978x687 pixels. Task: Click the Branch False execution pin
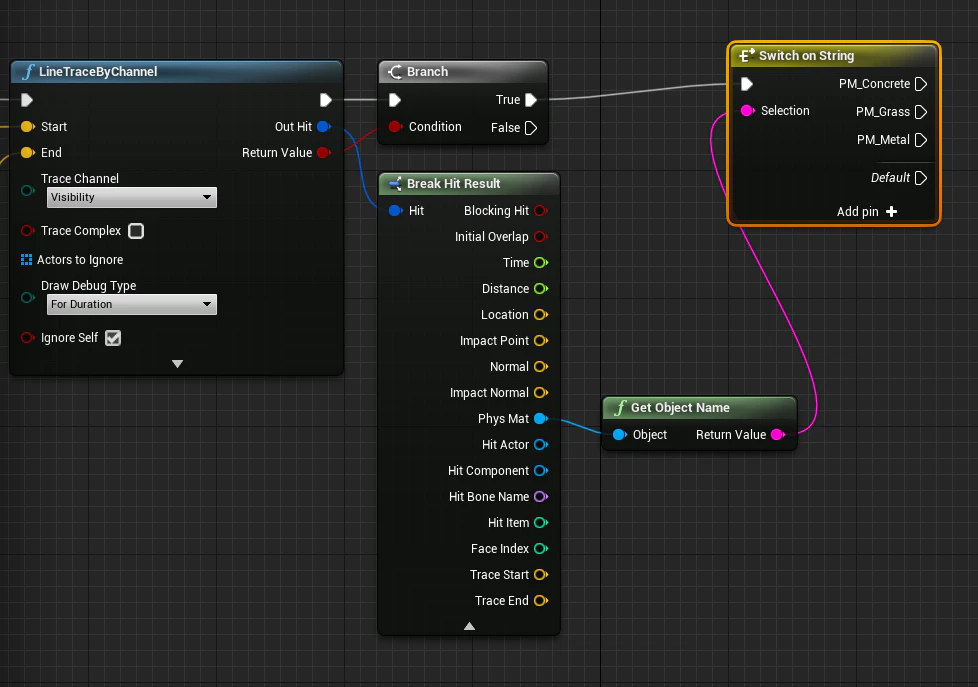point(531,128)
